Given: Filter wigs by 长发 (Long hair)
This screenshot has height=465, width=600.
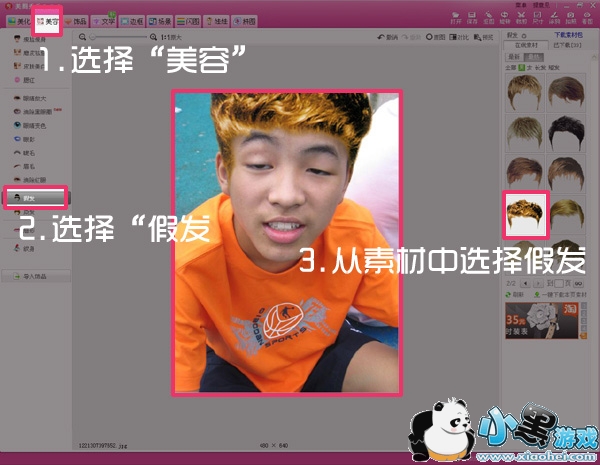Looking at the screenshot, I should 528,66.
